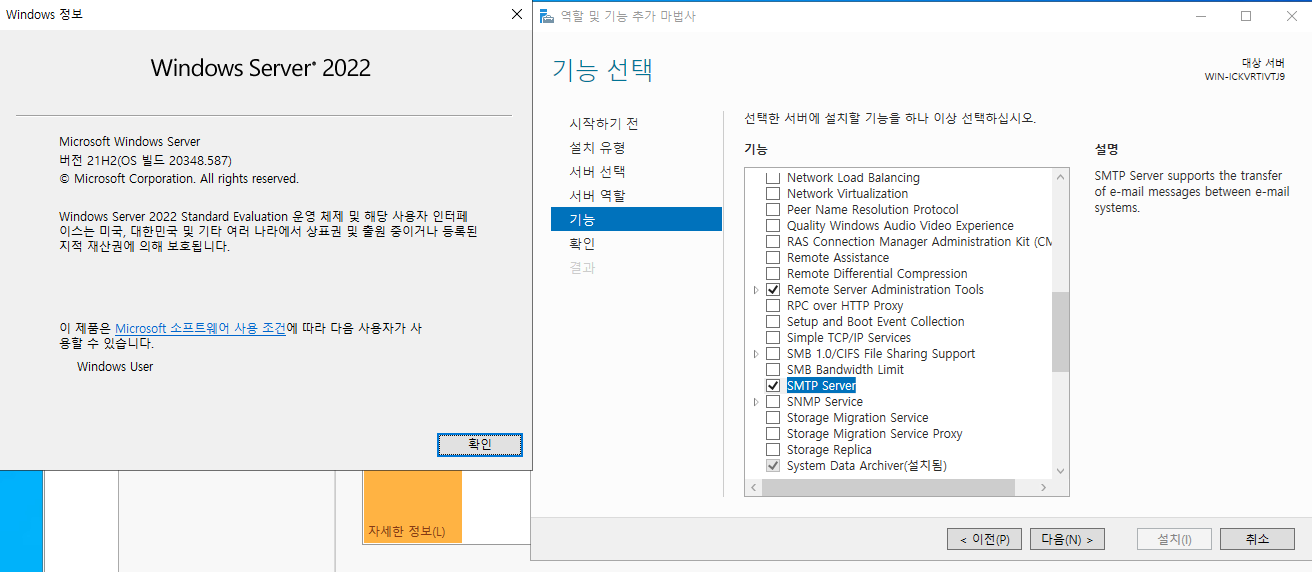Click horizontal scrollbar right arrow
This screenshot has width=1312, height=572.
pos(1043,488)
